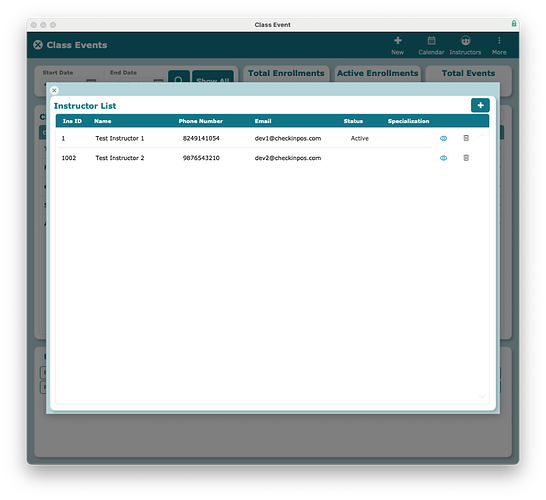This screenshot has height=500, width=546.
Task: Sort by Phone Number column header
Action: (x=201, y=121)
